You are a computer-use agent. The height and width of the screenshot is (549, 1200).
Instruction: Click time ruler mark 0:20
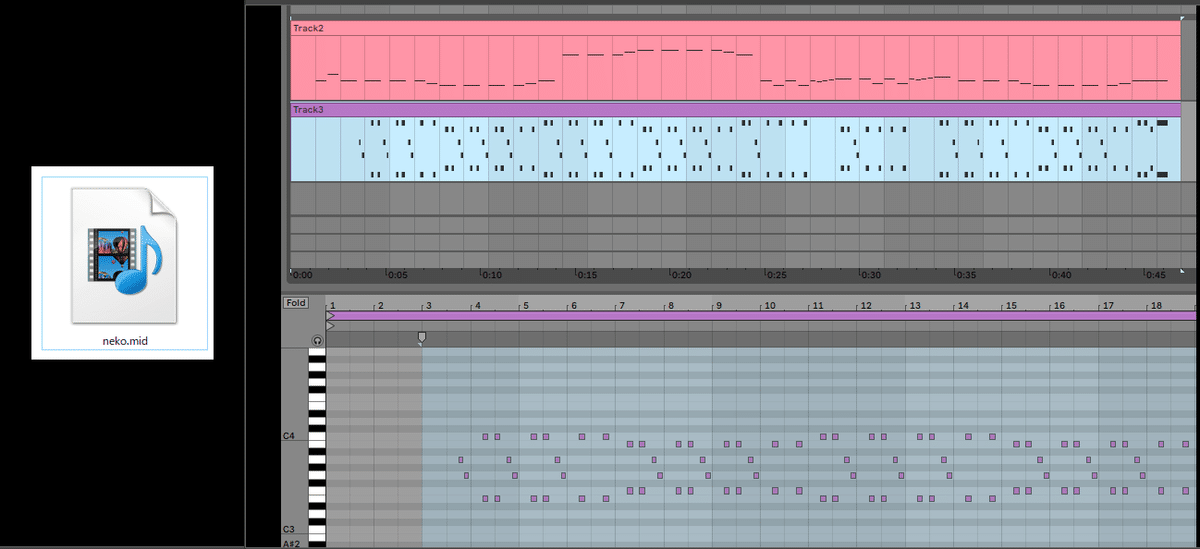682,274
